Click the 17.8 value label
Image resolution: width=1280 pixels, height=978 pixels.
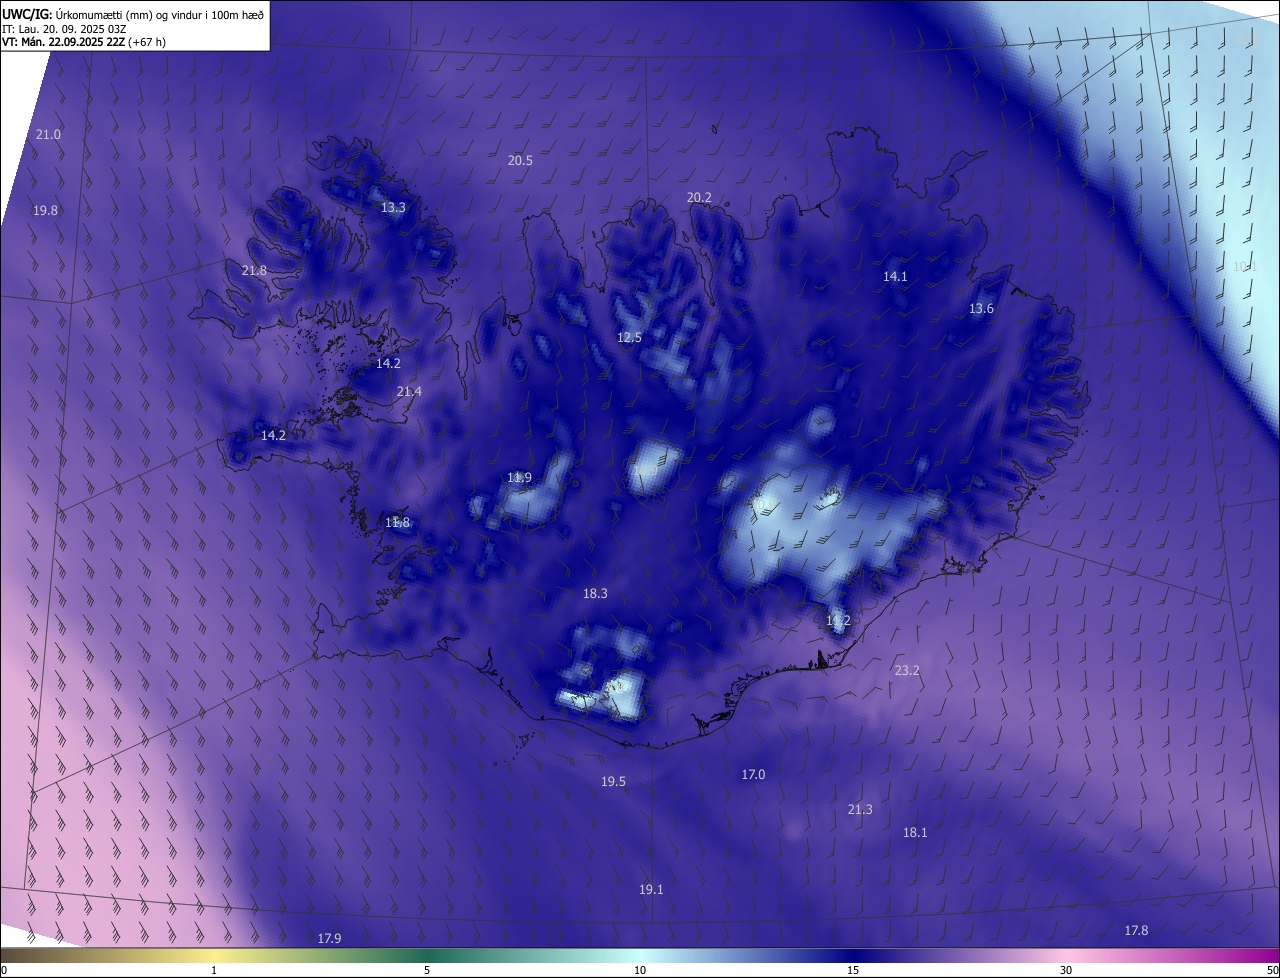(1136, 930)
